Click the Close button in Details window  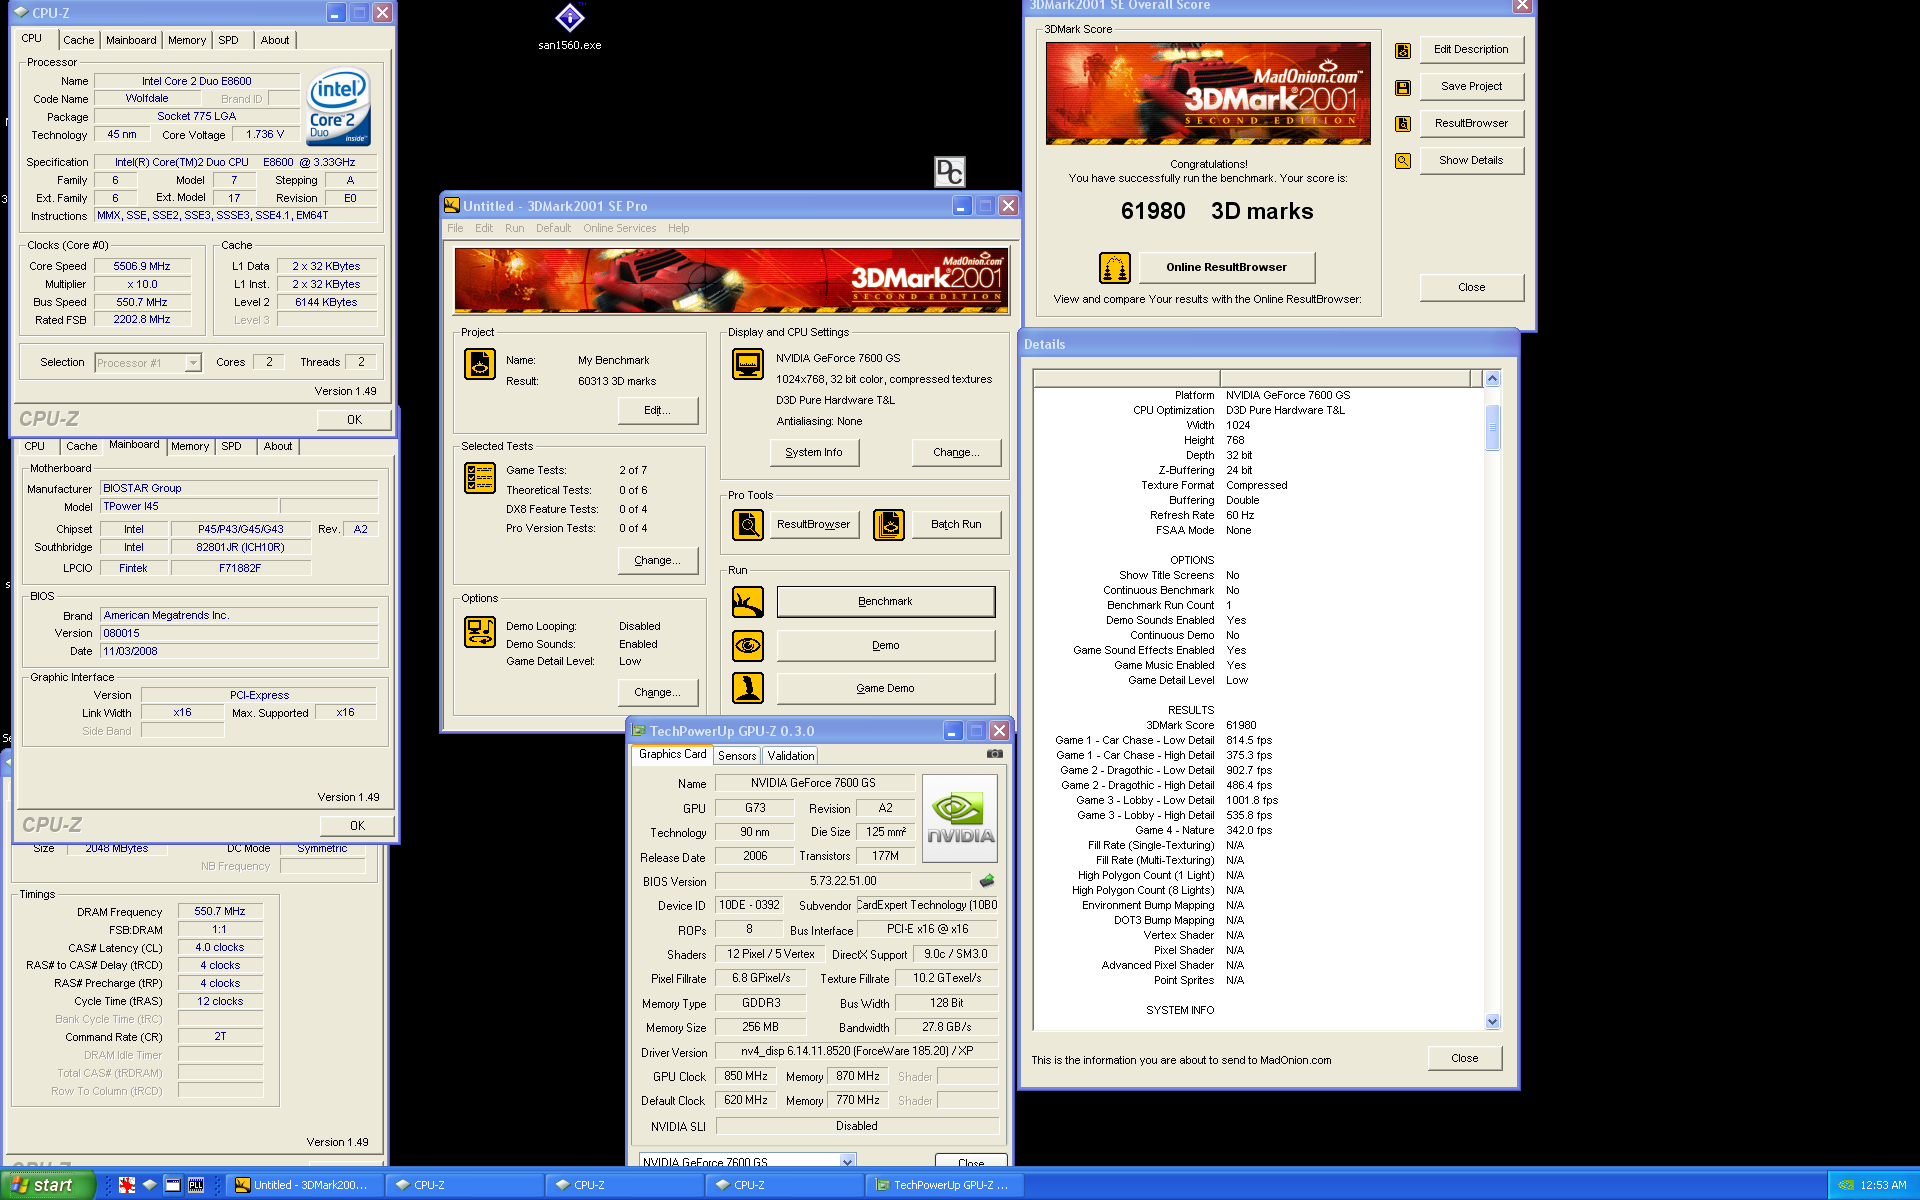point(1464,1059)
